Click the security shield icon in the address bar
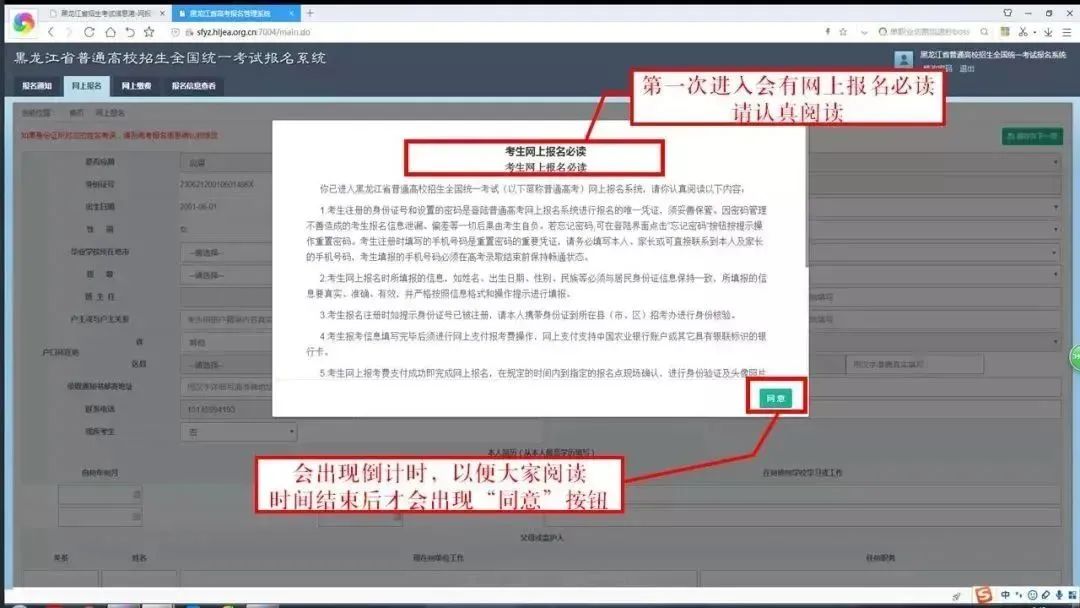The width and height of the screenshot is (1080, 608). 175,32
